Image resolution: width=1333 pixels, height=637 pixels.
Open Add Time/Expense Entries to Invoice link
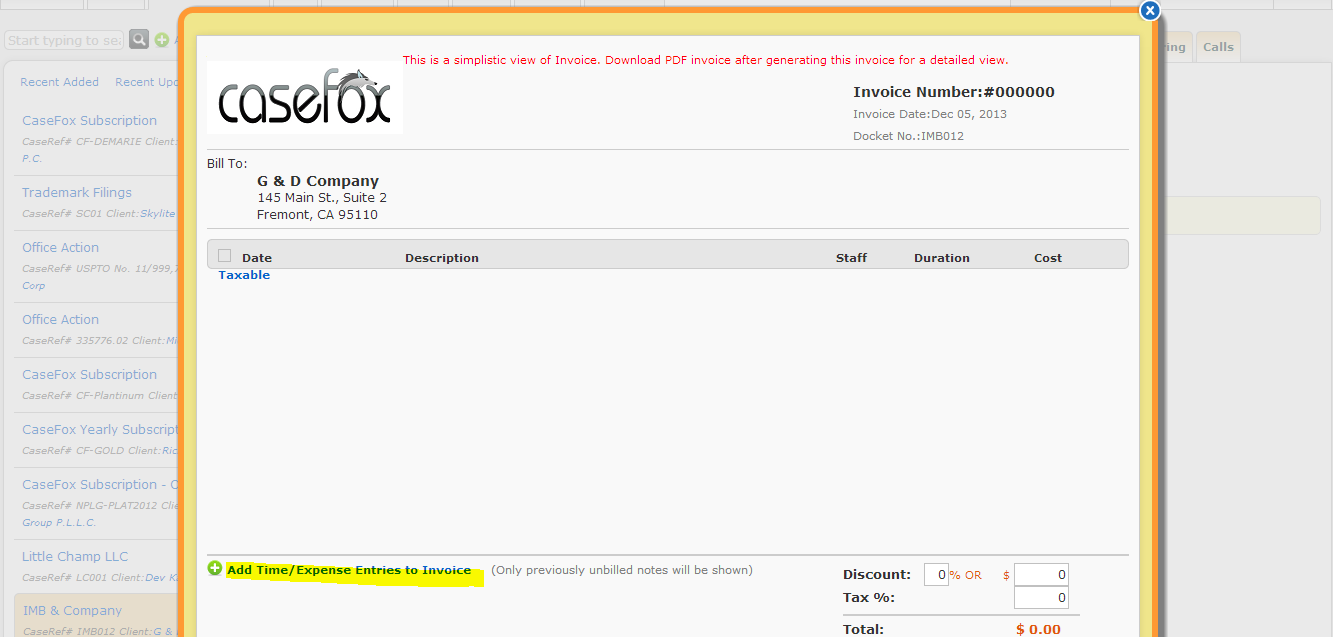tap(349, 570)
